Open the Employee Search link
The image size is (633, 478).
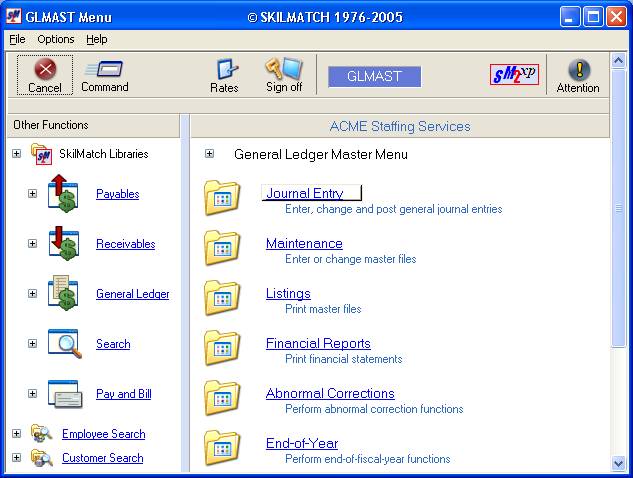pyautogui.click(x=103, y=434)
